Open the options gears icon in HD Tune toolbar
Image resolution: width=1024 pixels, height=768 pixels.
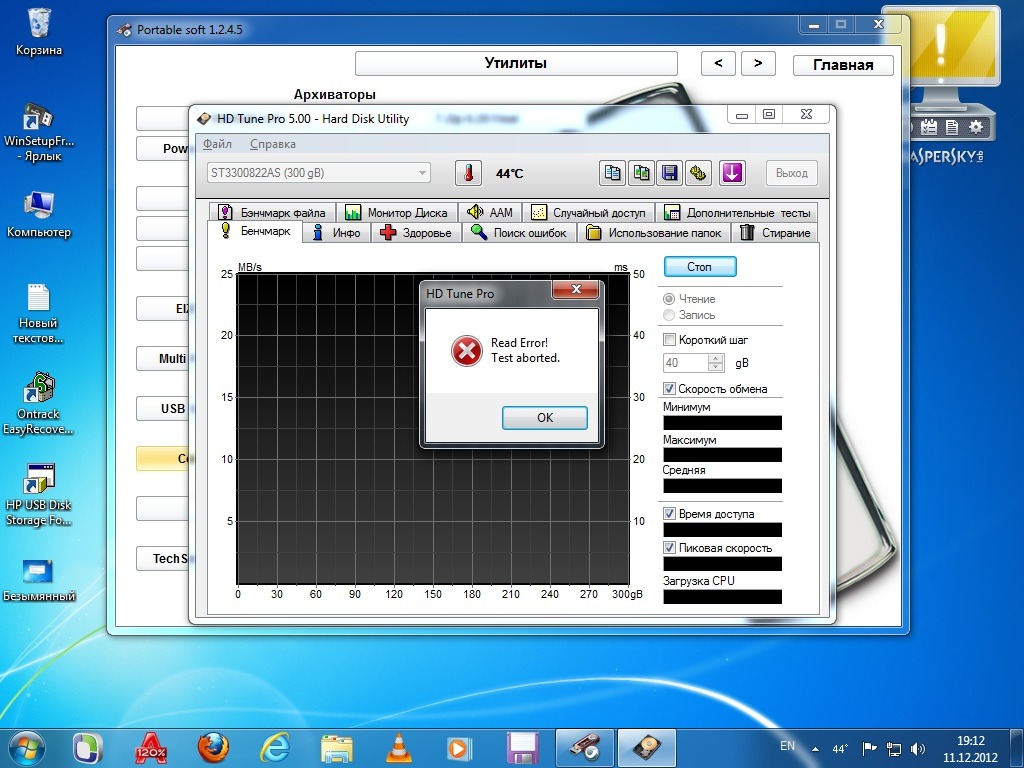tap(698, 173)
